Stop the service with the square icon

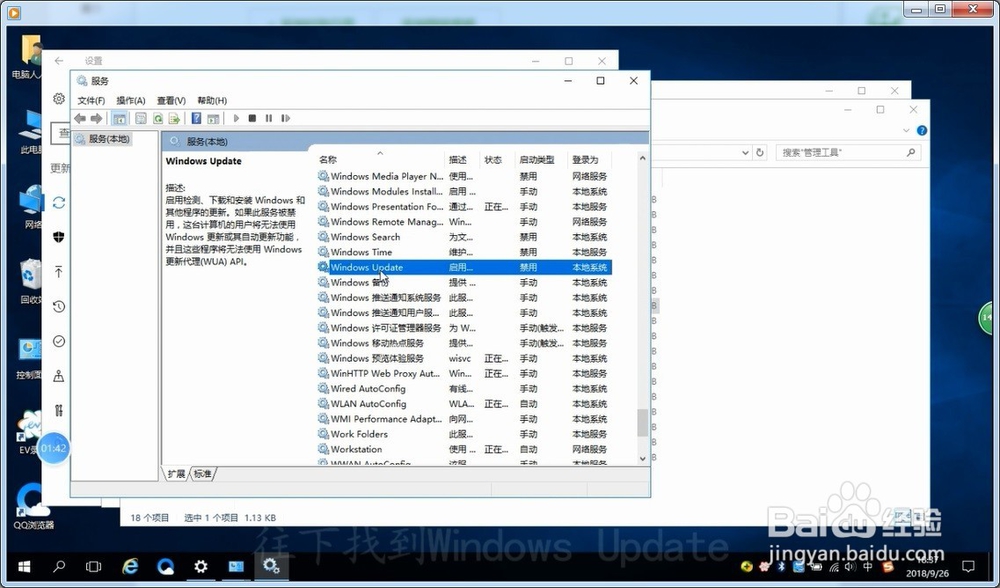point(253,119)
